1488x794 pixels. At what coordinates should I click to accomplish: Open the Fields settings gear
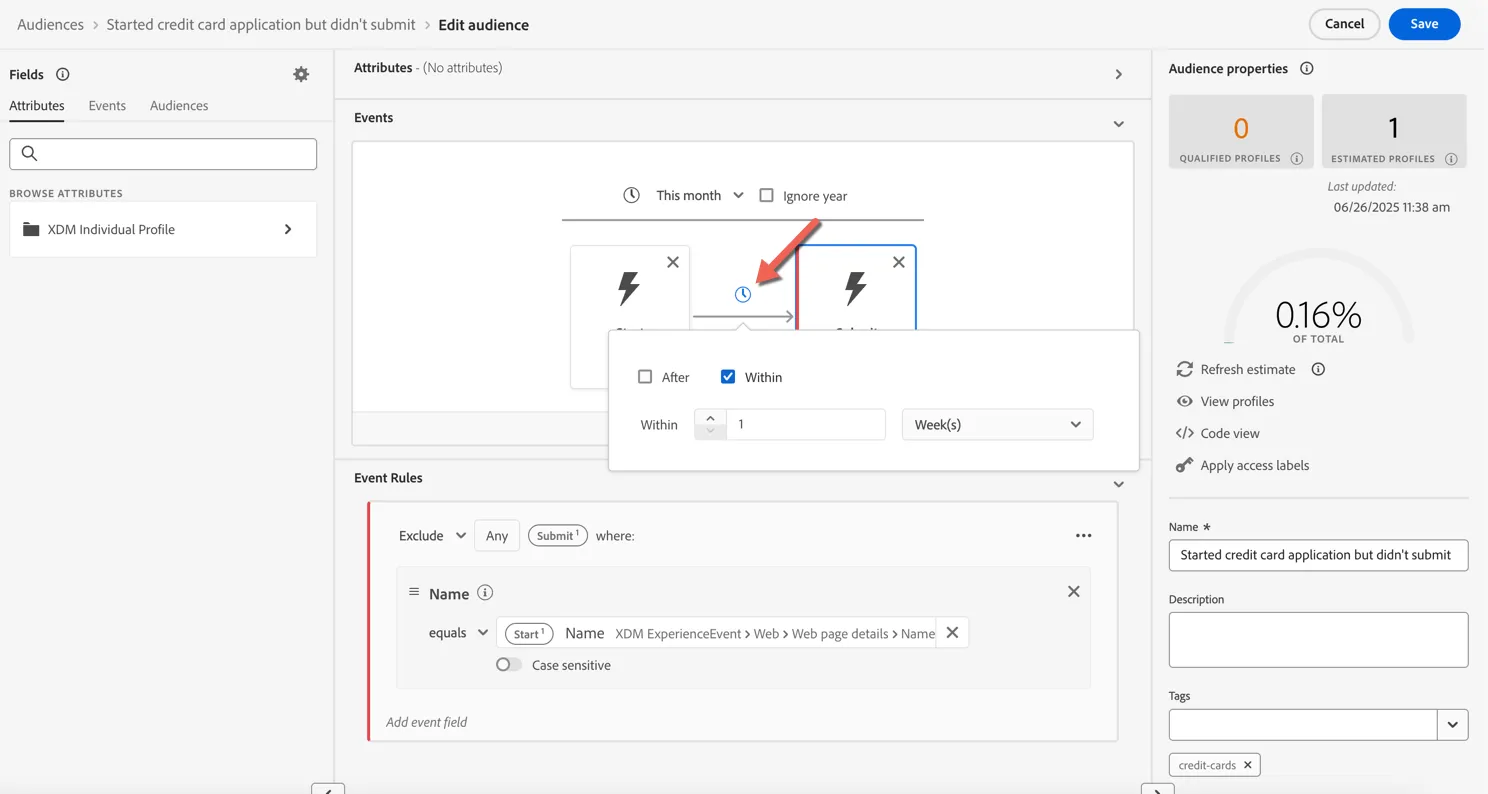pos(301,74)
